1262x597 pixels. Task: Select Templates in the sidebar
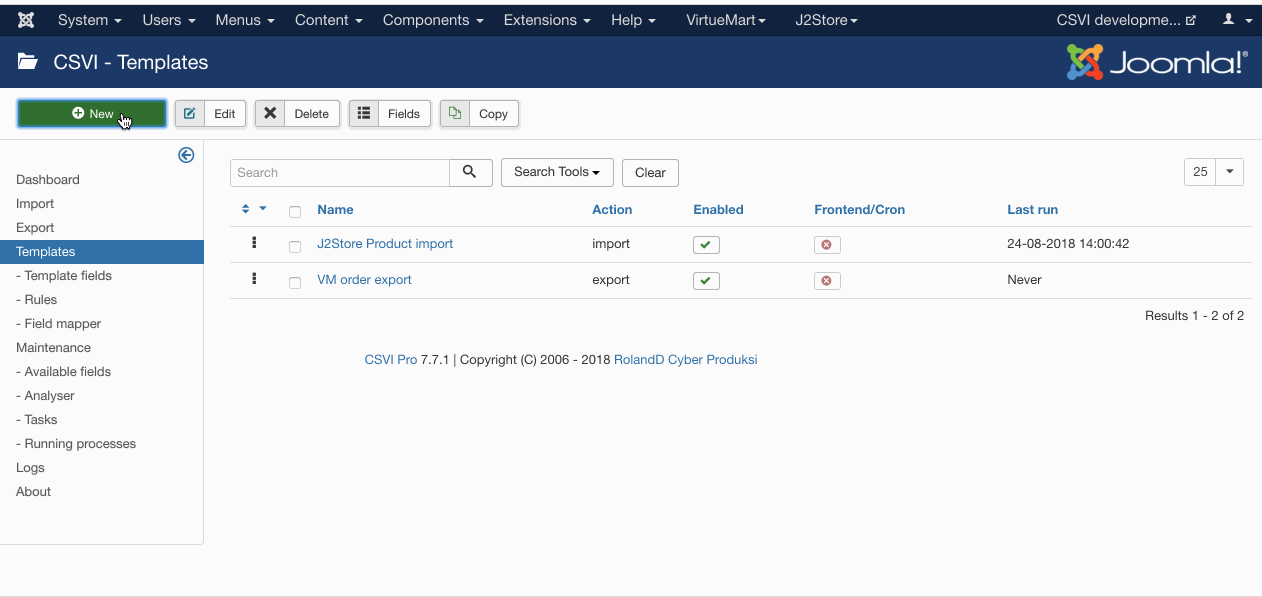click(x=102, y=252)
